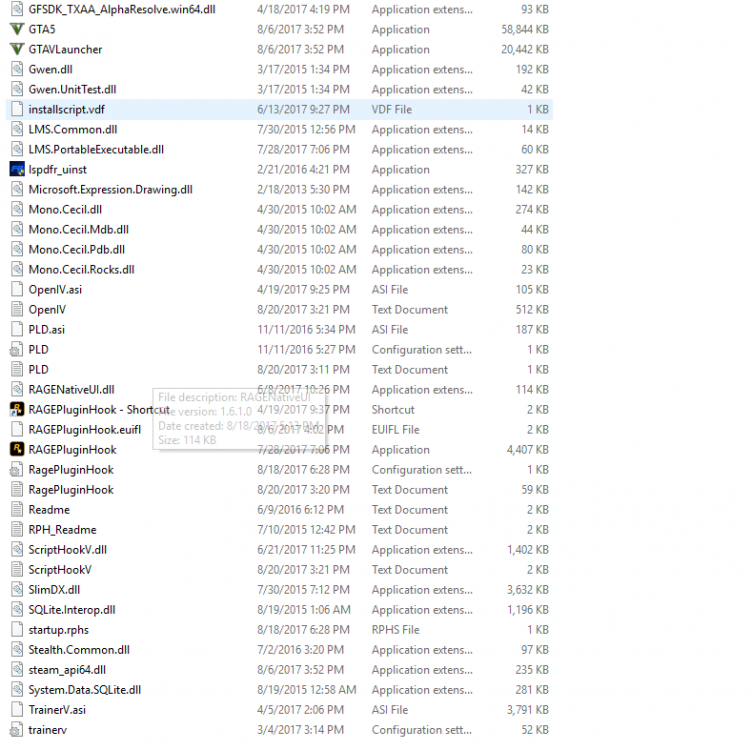Viewport: 752px width, 750px height.
Task: Select the trainerv file name
Action: (x=47, y=730)
